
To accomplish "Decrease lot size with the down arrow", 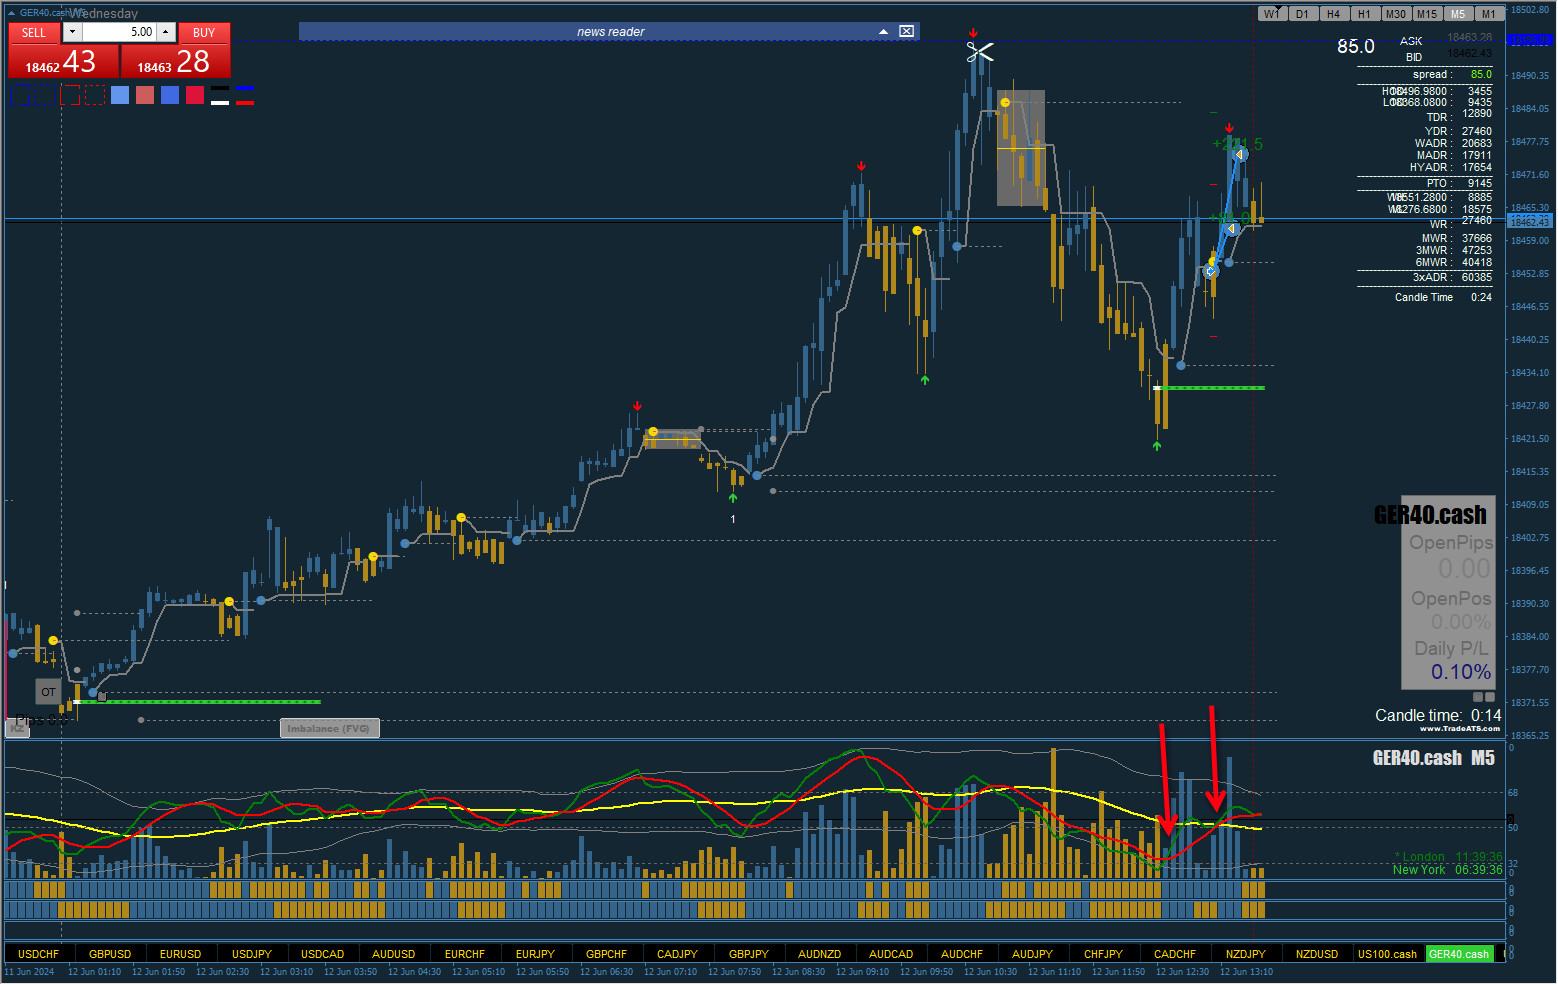I will pos(72,32).
